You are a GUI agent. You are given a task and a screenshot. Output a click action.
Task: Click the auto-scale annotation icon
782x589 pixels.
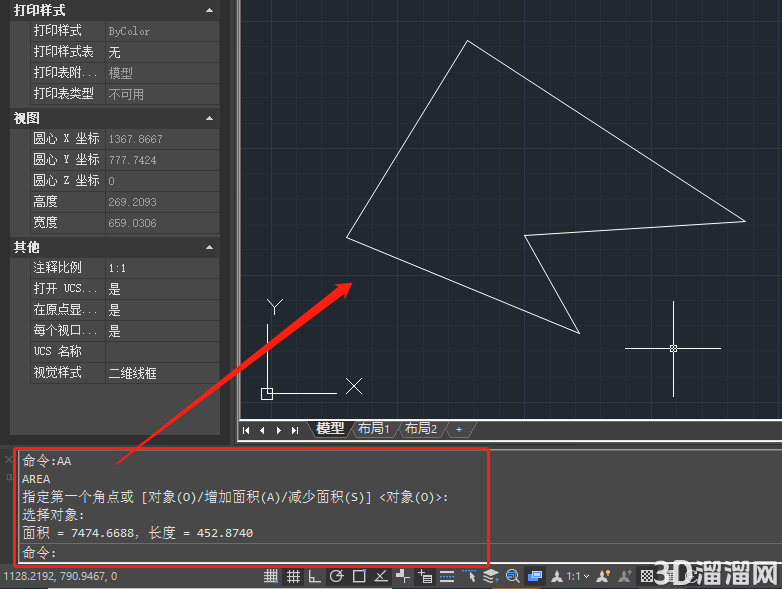(625, 577)
